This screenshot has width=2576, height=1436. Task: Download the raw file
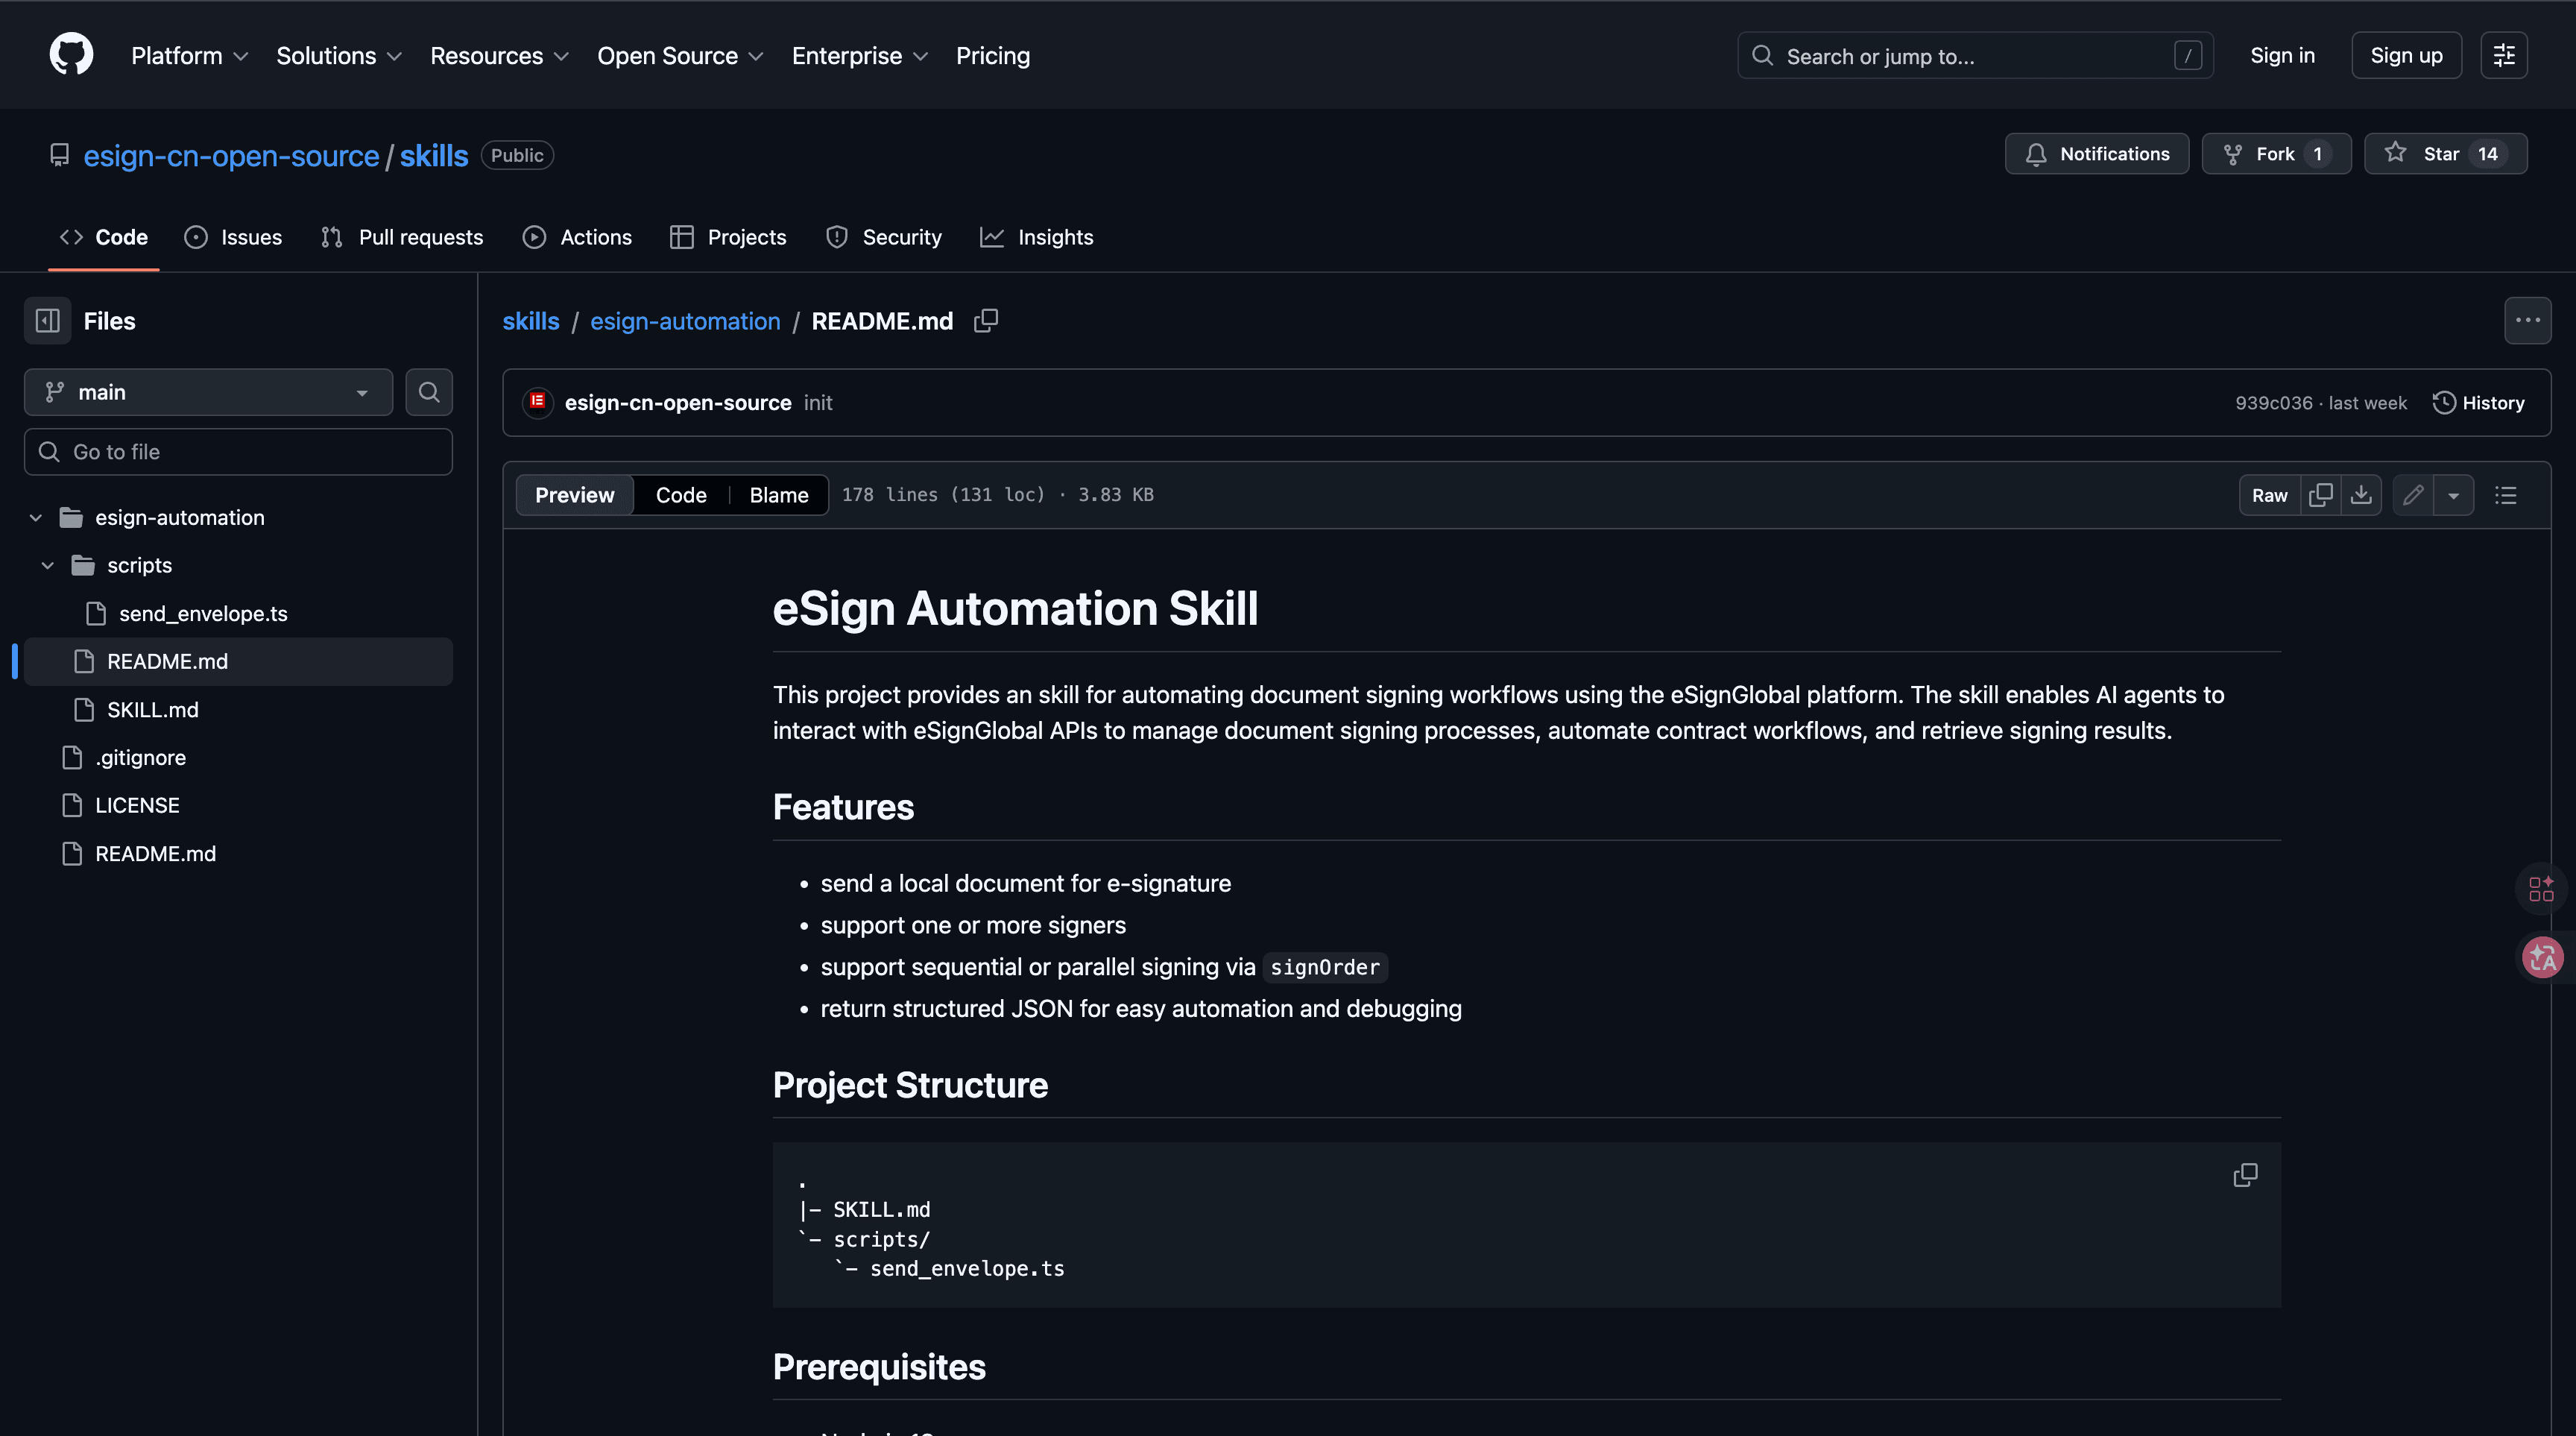point(2361,495)
